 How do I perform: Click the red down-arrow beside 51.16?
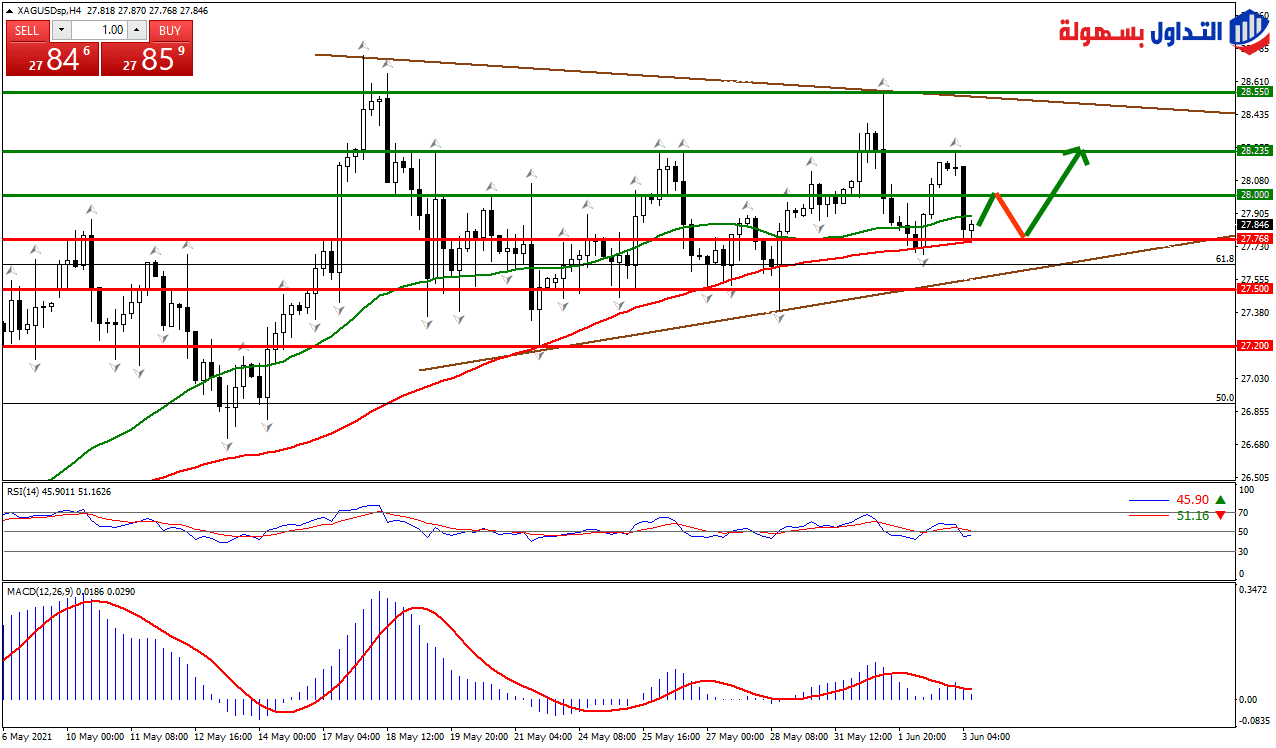tap(1220, 515)
